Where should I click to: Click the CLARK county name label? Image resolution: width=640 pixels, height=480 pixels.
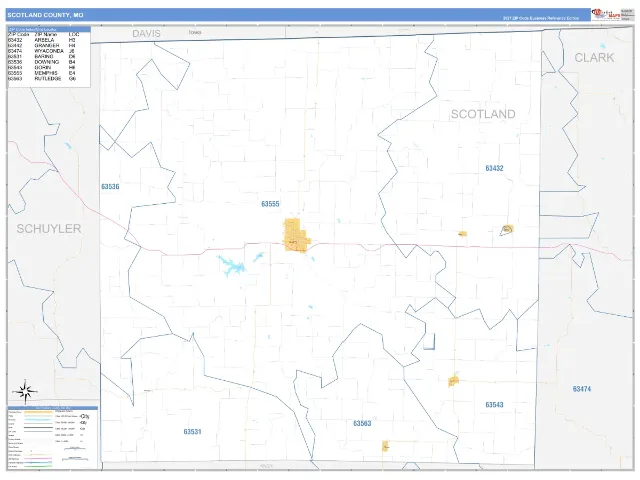click(x=594, y=58)
